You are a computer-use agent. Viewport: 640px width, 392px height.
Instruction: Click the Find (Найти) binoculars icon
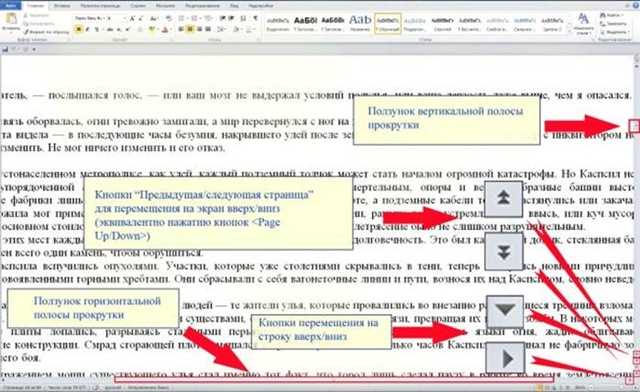[603, 16]
